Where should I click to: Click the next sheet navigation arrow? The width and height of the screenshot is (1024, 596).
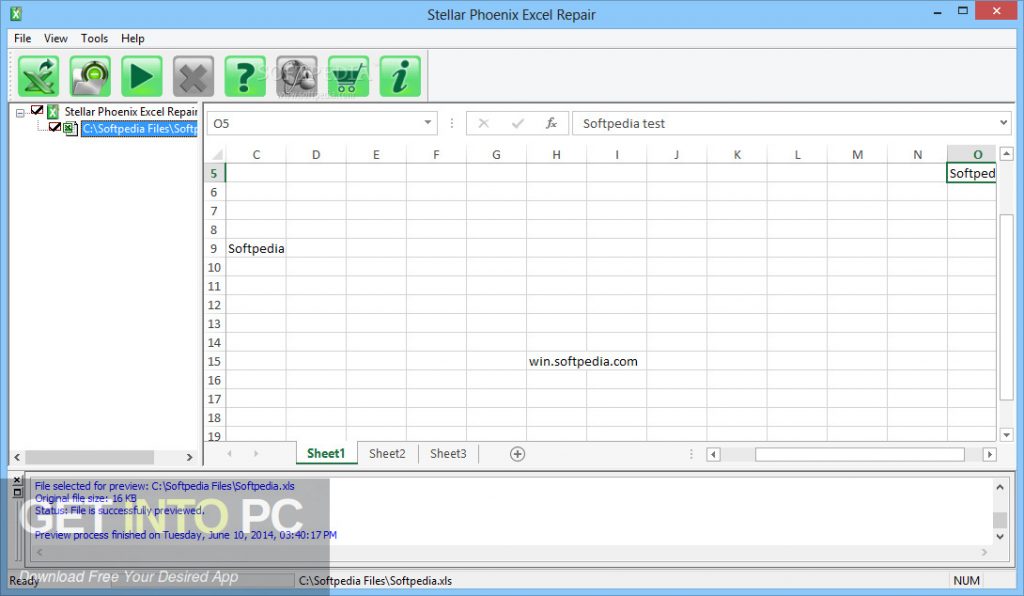coord(256,453)
